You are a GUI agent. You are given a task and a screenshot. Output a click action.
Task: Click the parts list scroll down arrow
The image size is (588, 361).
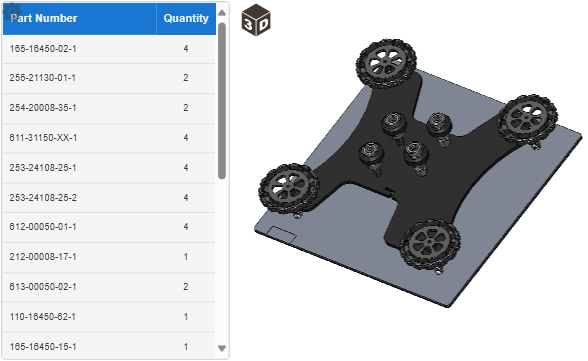tap(222, 348)
